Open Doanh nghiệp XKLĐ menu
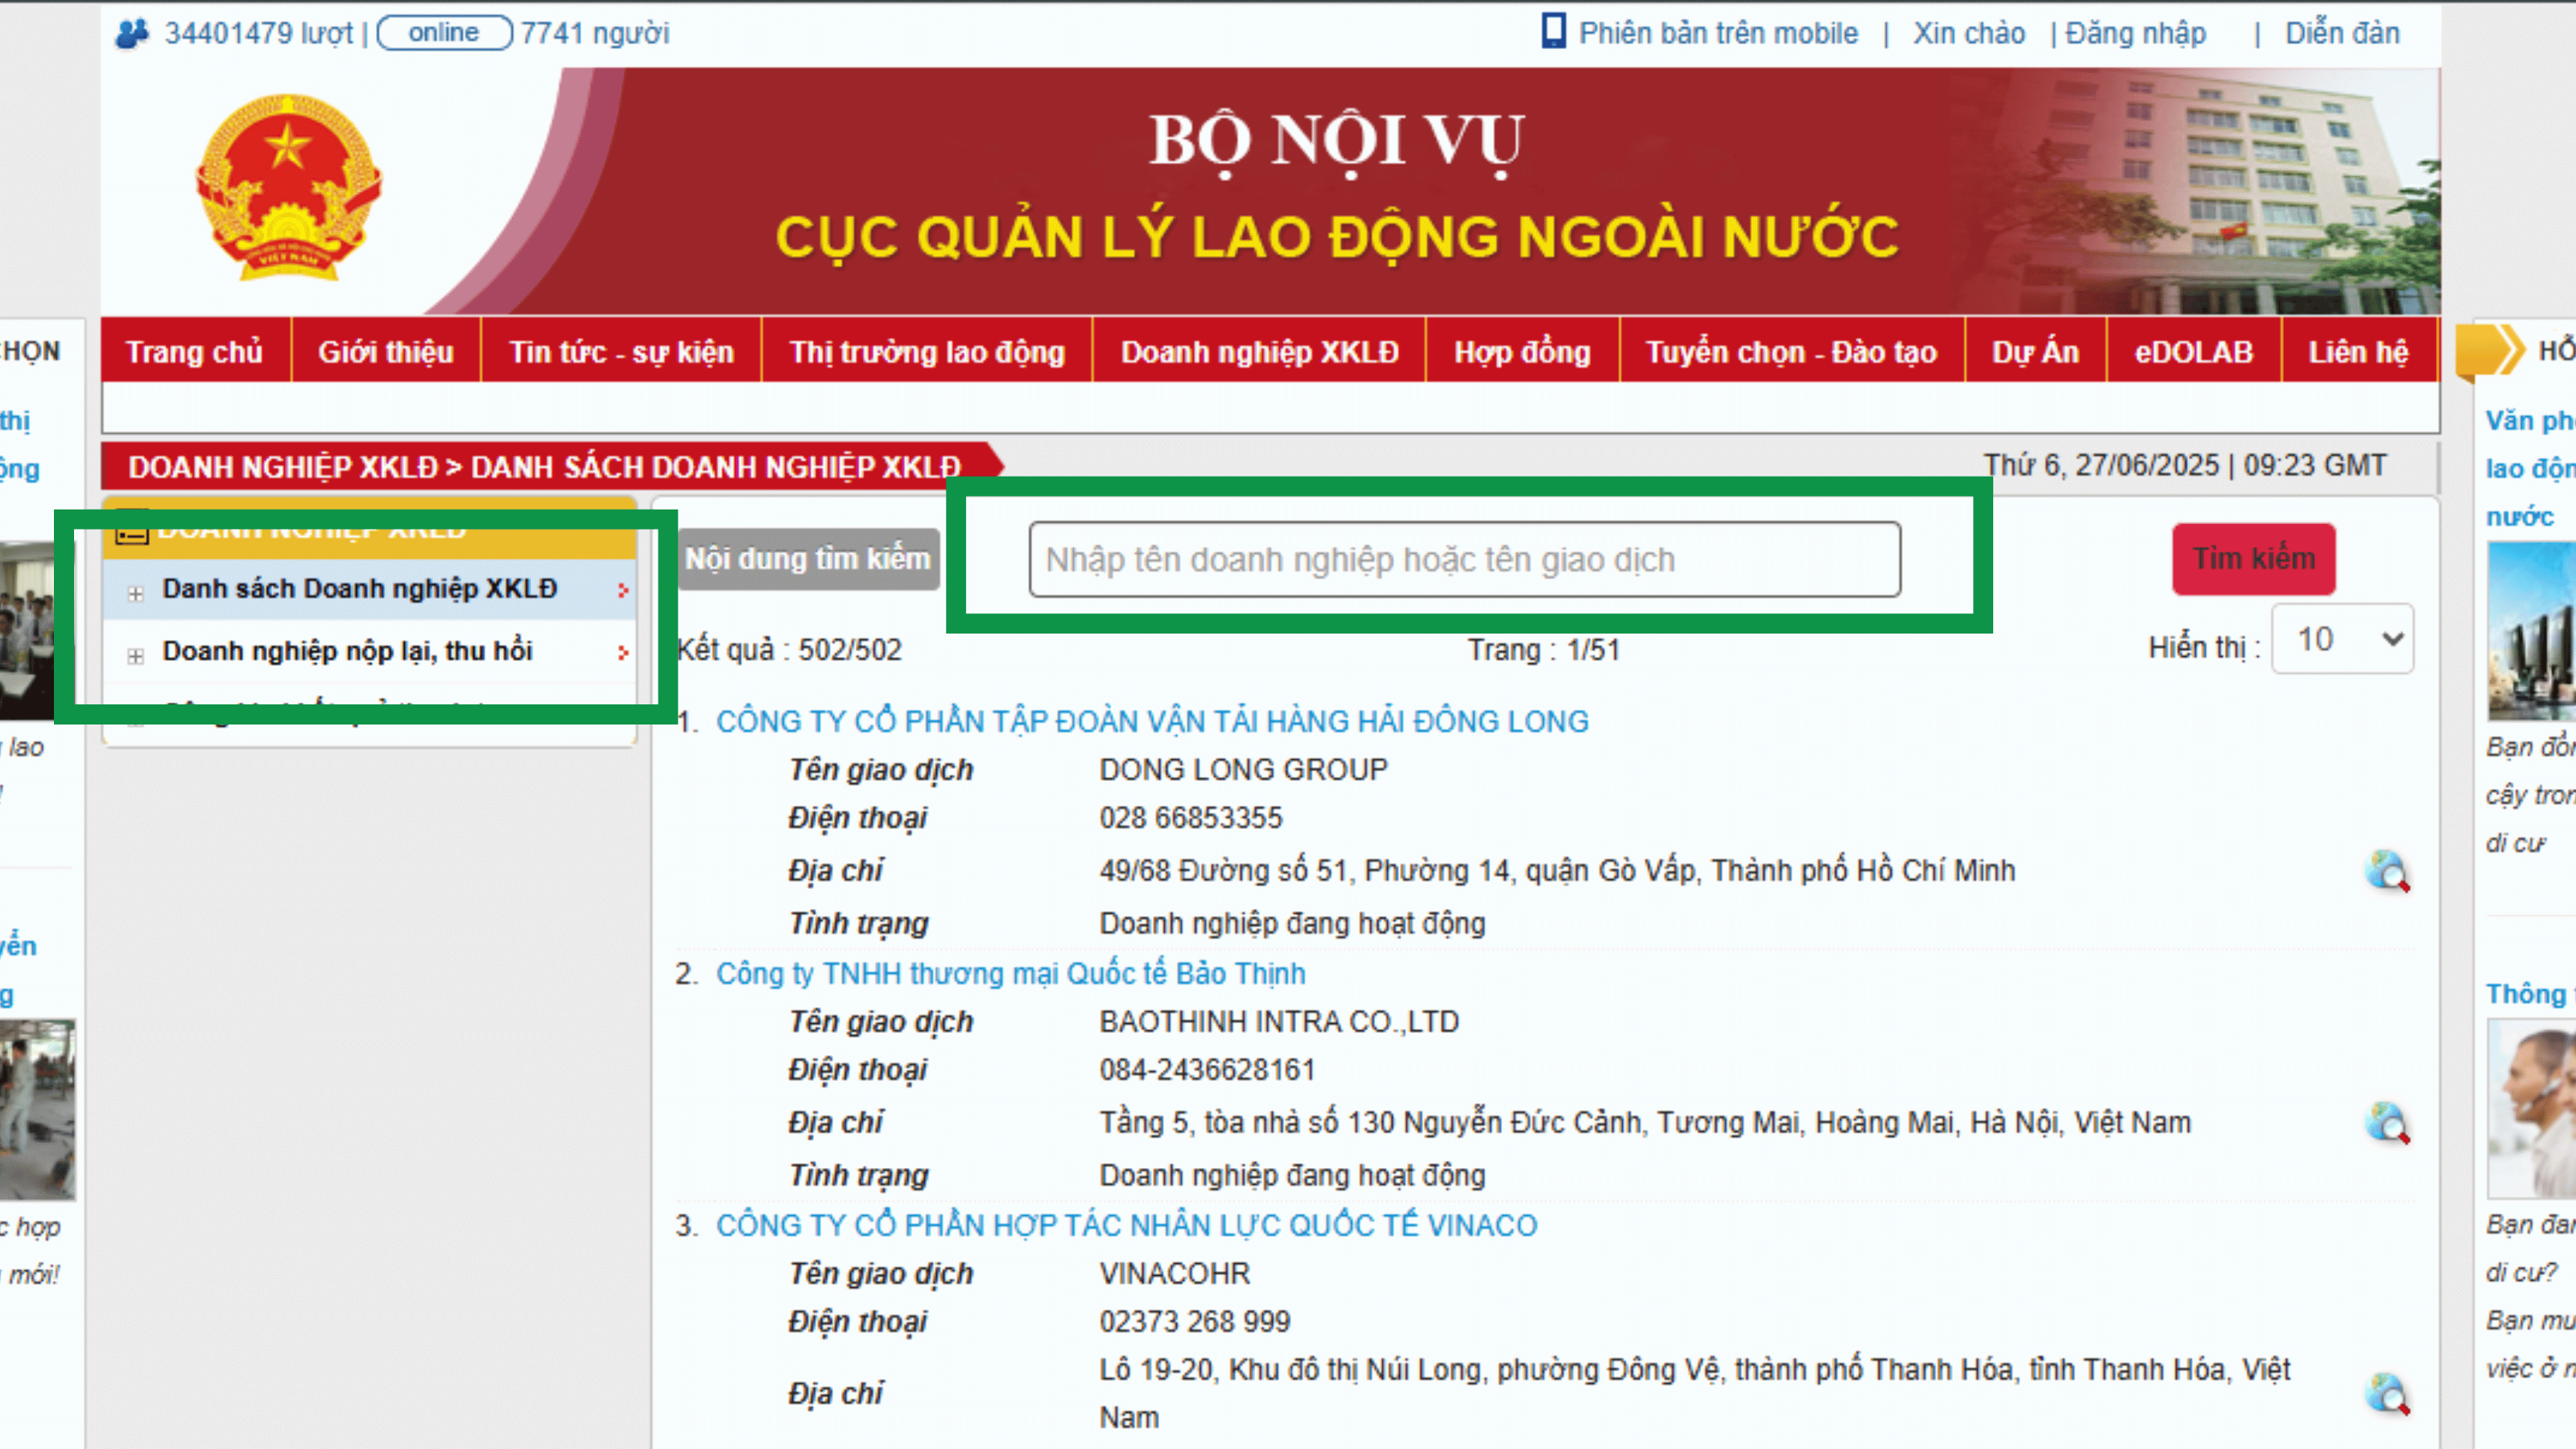 coord(1259,352)
